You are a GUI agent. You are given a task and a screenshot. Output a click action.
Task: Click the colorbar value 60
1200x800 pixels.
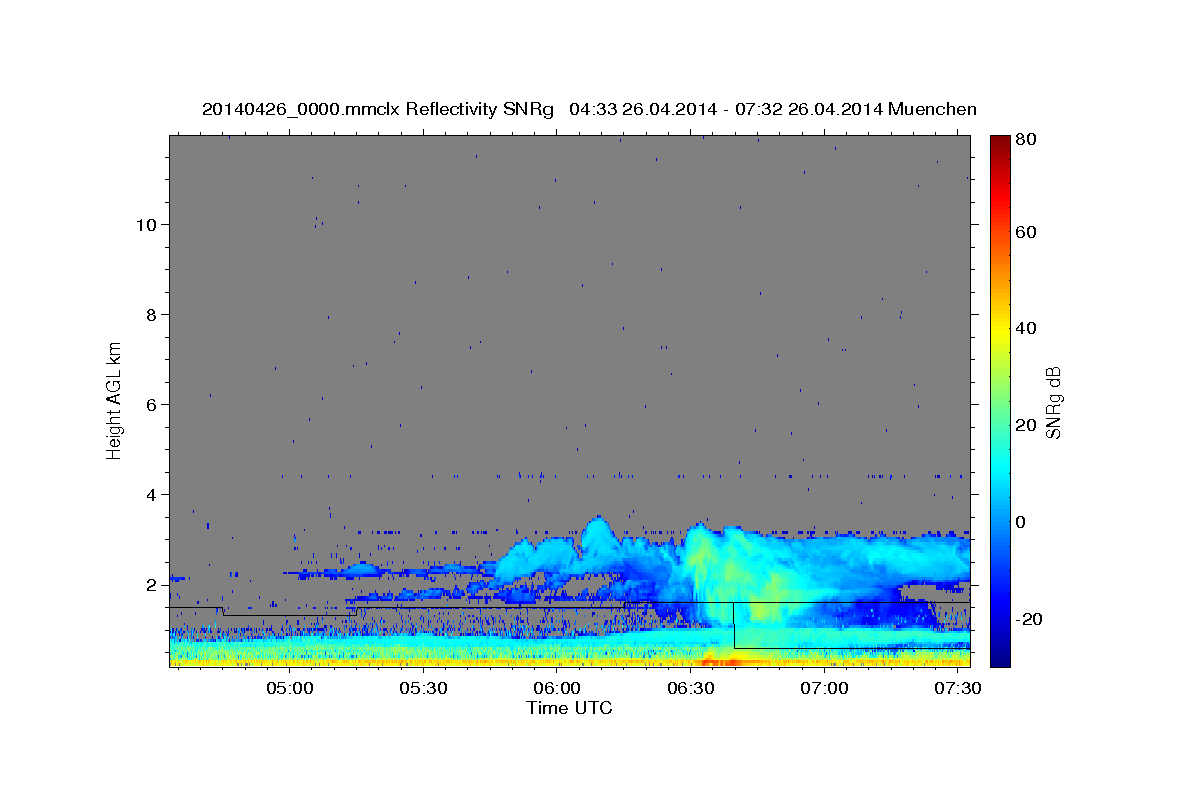1025,232
